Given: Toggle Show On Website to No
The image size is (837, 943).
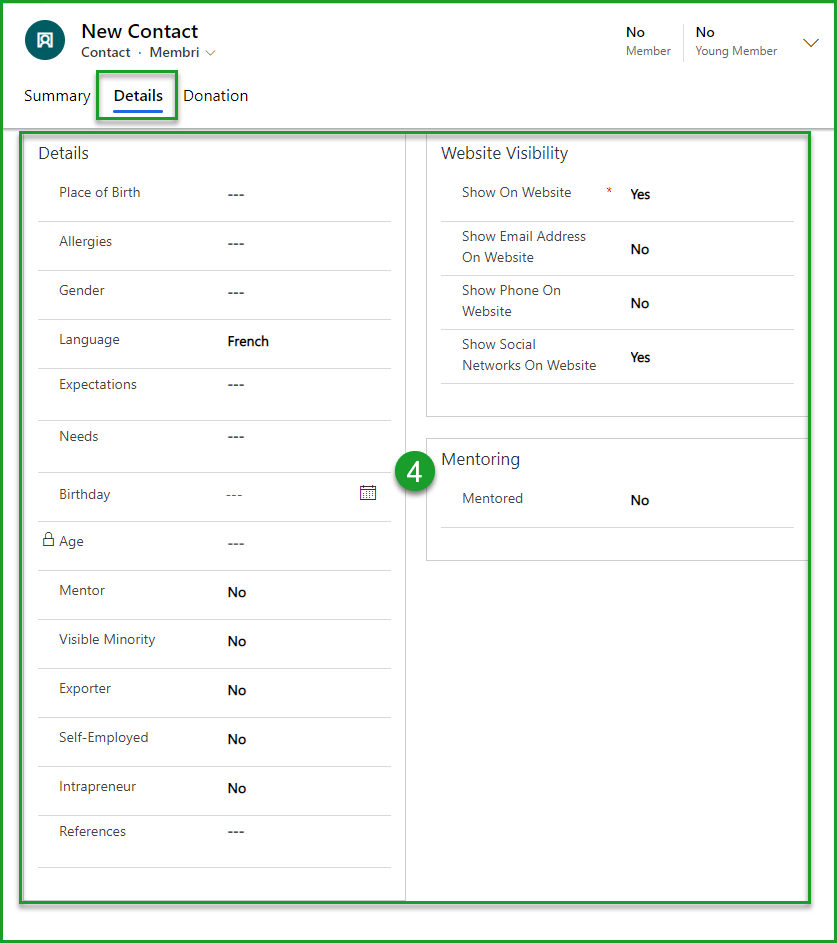Looking at the screenshot, I should 640,195.
